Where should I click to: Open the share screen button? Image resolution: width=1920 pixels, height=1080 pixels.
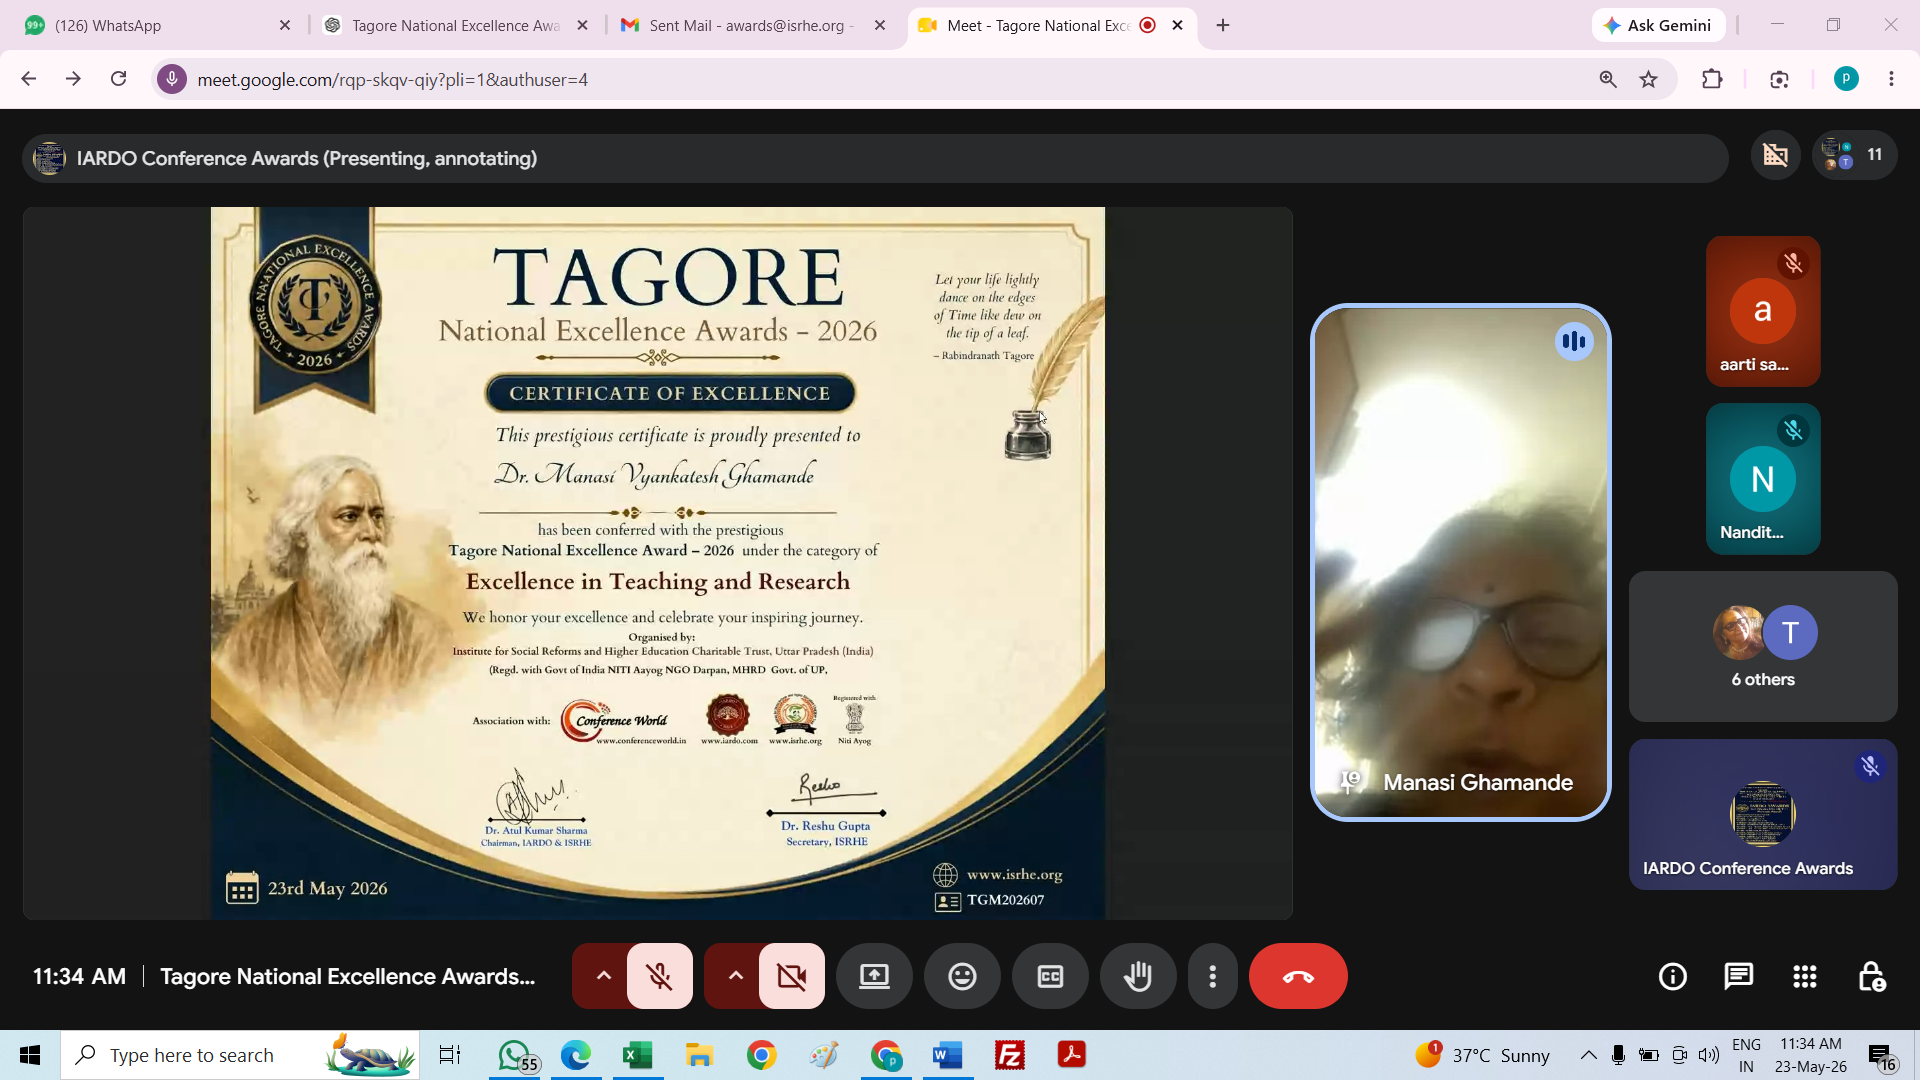pyautogui.click(x=874, y=976)
